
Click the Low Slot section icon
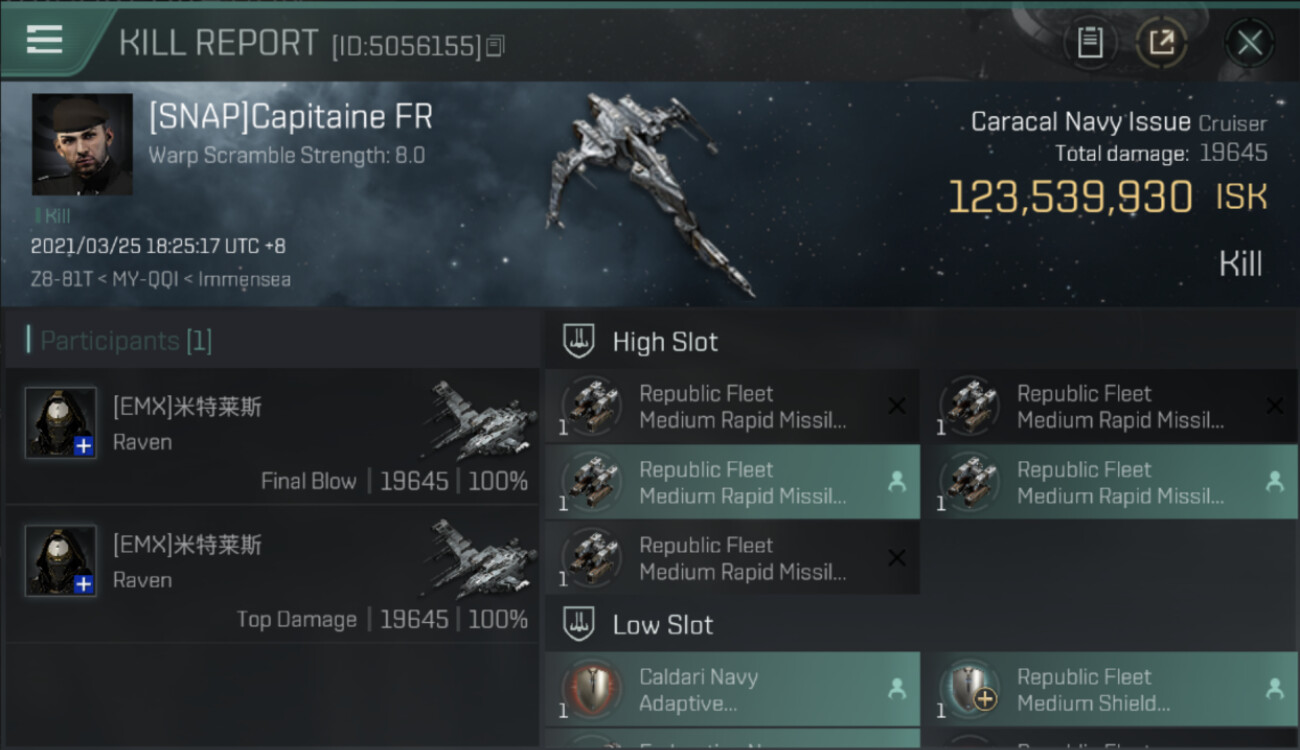[x=580, y=625]
